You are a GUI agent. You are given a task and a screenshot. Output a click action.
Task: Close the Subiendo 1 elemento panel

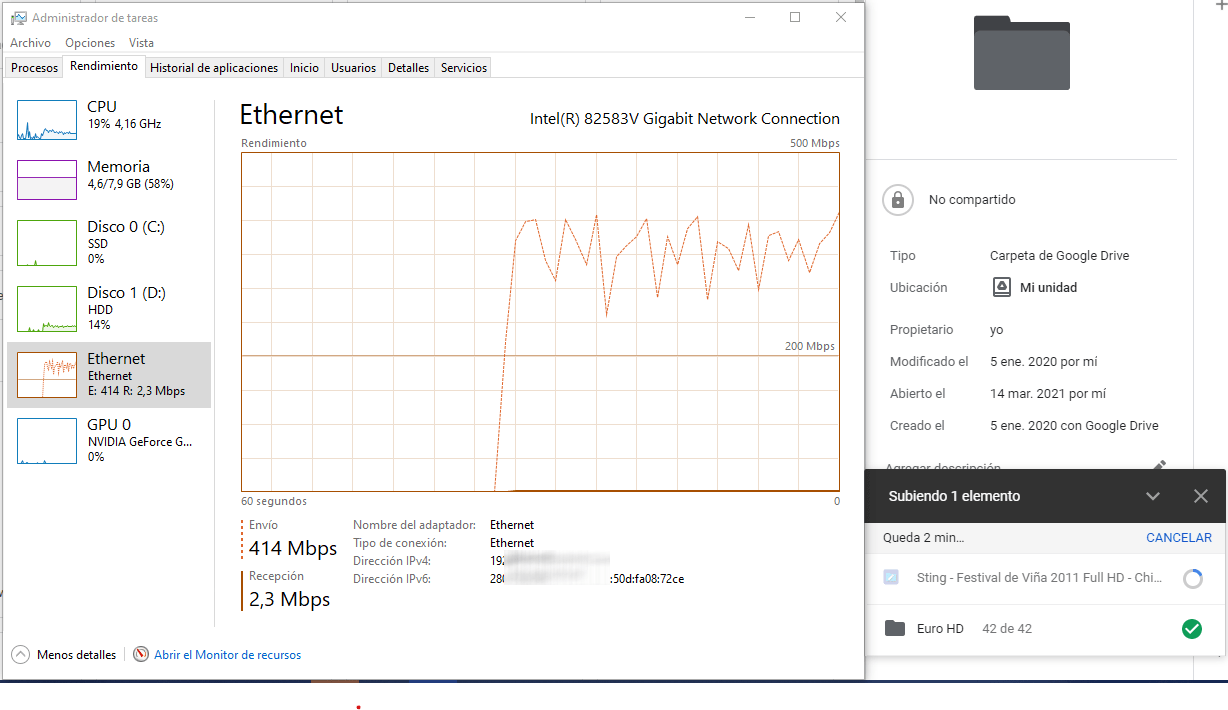point(1201,496)
